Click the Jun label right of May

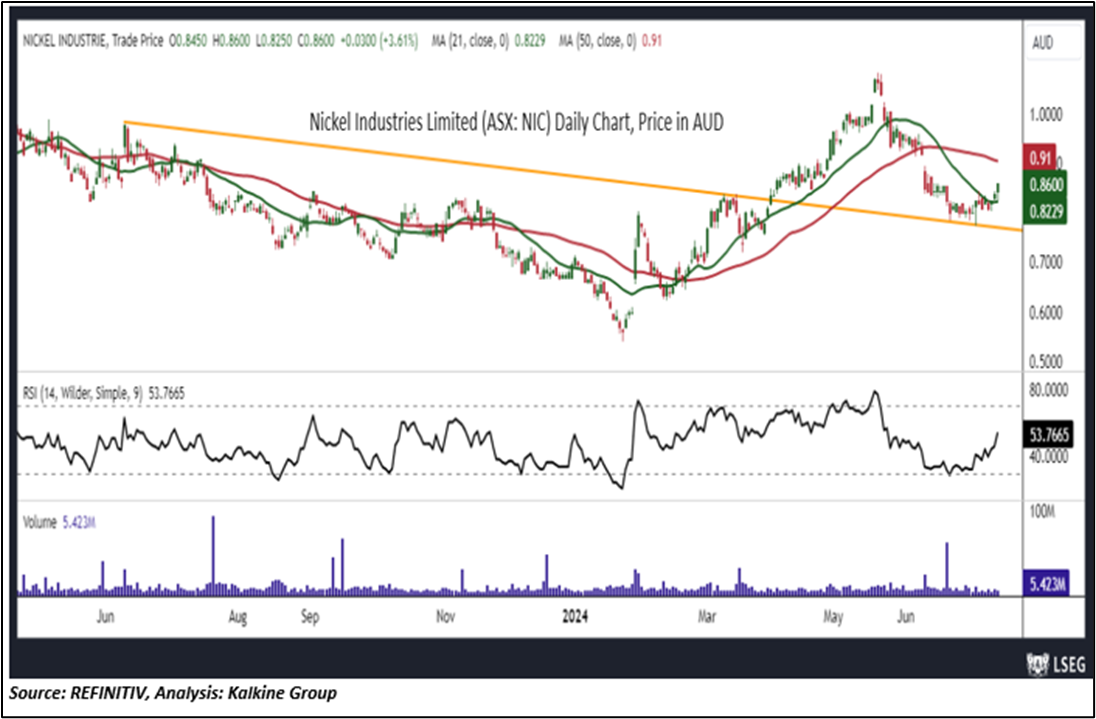(906, 617)
